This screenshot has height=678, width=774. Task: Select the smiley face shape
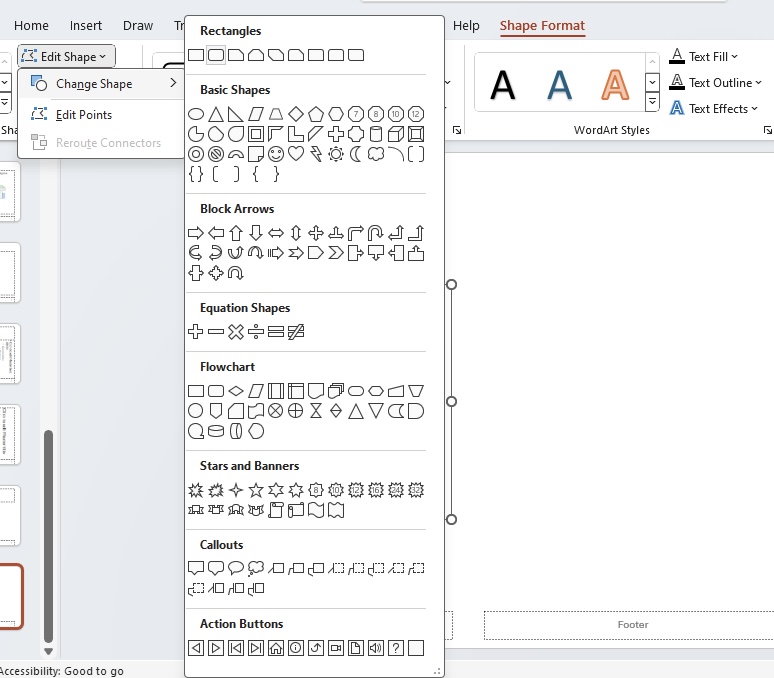click(275, 154)
